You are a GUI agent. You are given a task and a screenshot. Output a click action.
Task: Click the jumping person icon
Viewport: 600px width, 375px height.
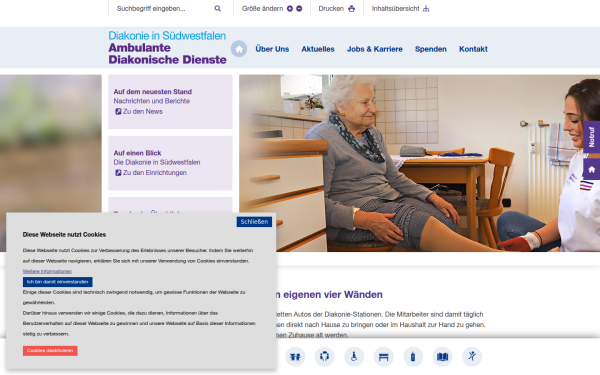(472, 357)
